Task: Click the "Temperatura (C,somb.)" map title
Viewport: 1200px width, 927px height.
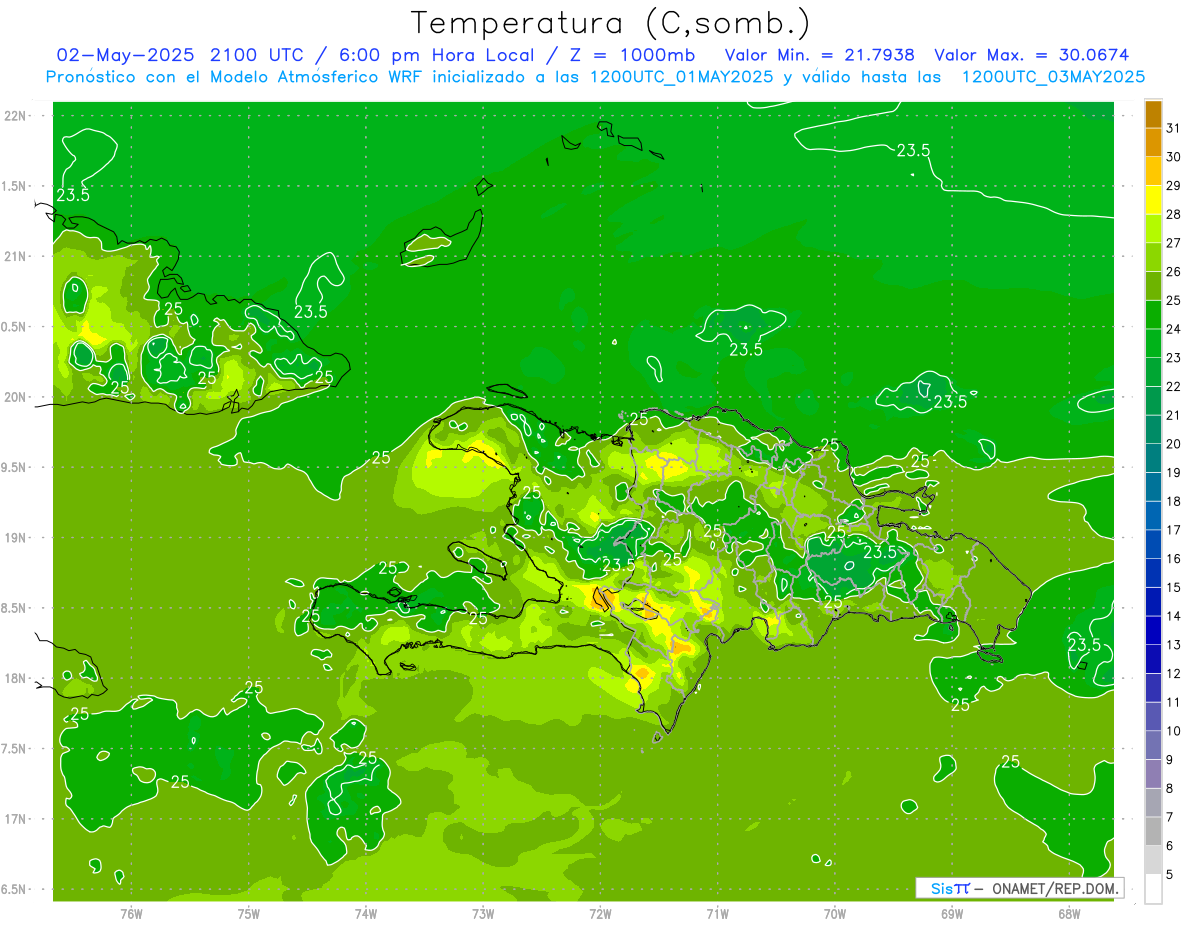Action: pos(610,23)
